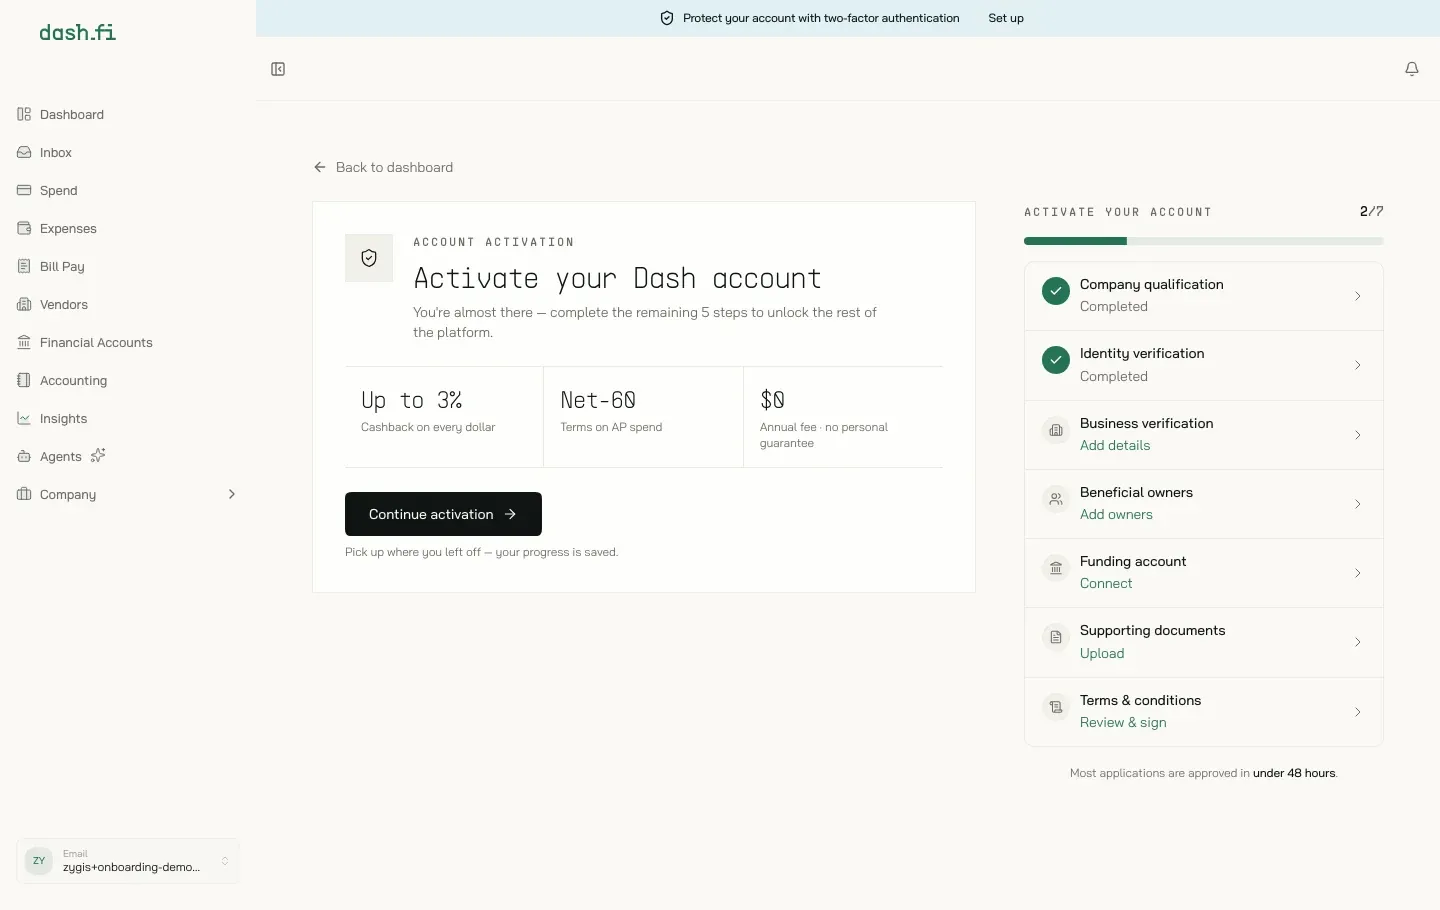Go Back to dashboard
Screen dimensions: 1440x910
383,167
